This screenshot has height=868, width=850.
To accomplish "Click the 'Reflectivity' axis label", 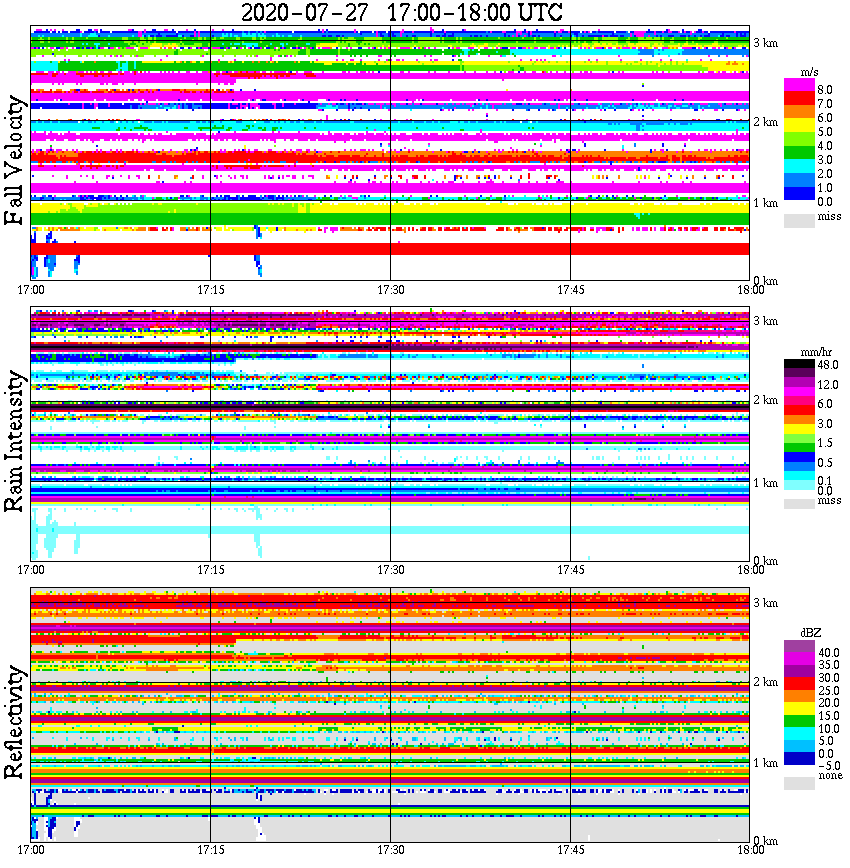I will point(14,722).
